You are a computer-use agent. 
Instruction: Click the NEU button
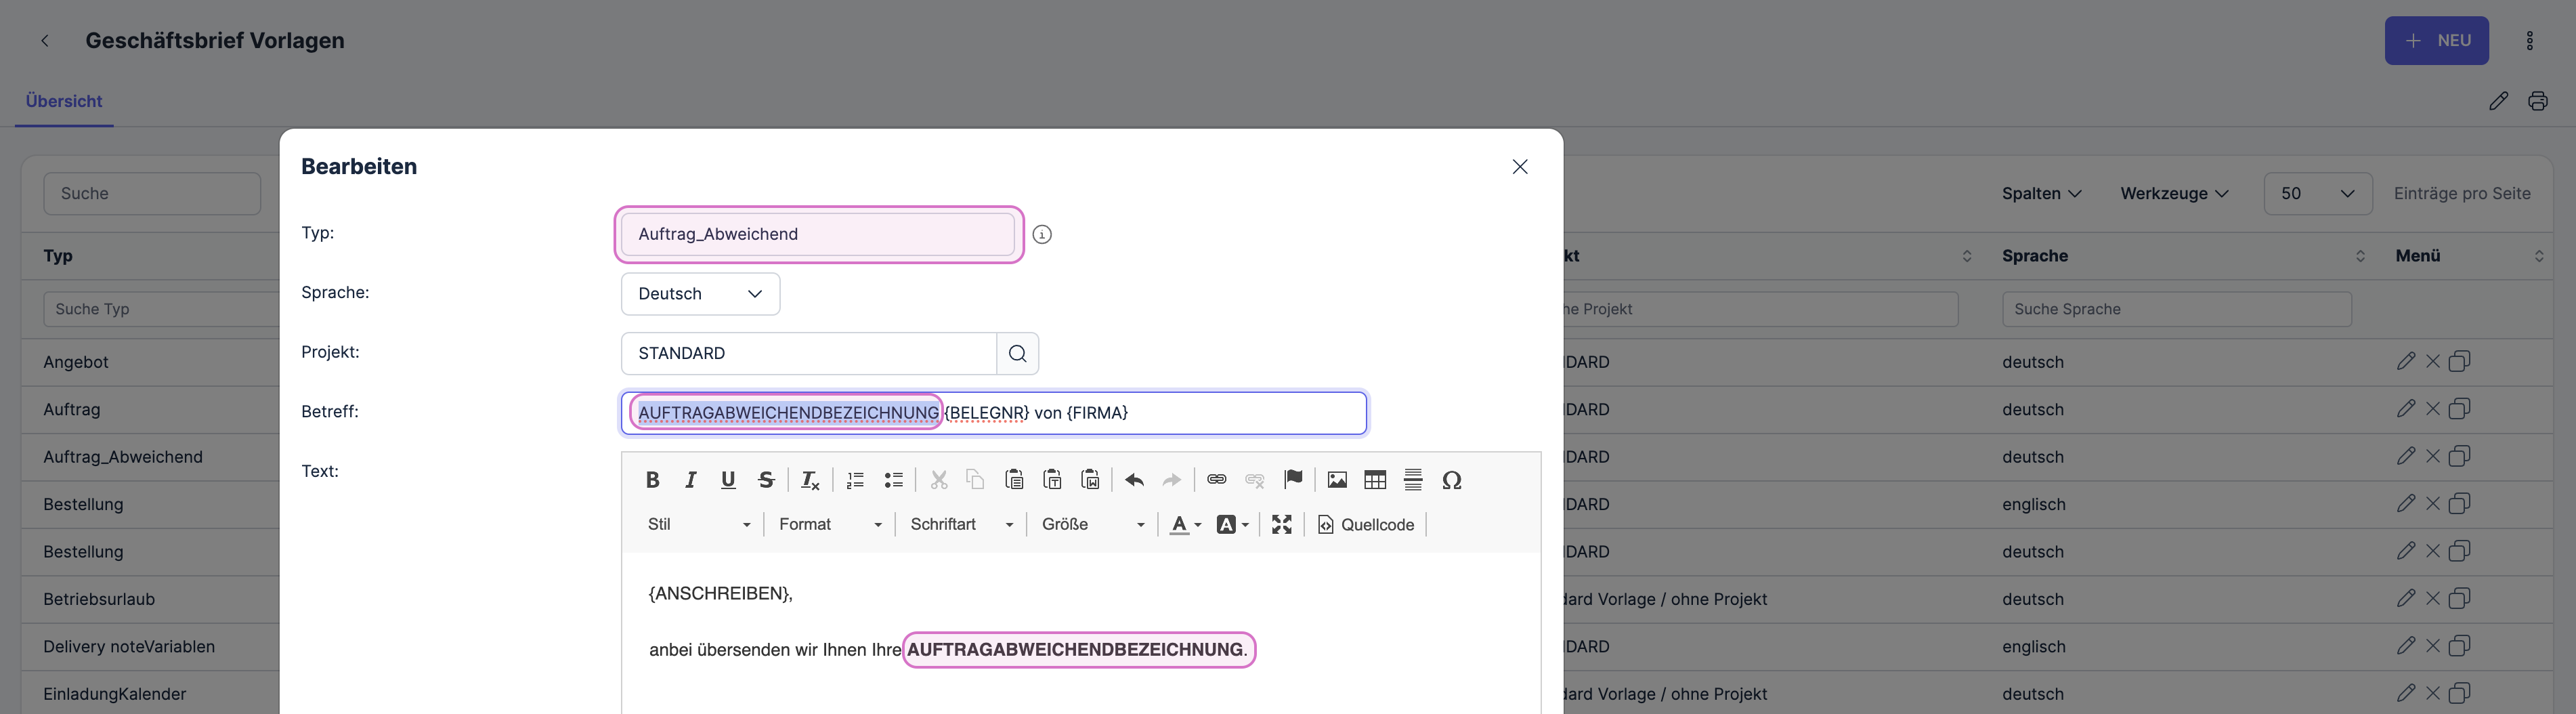2436,41
